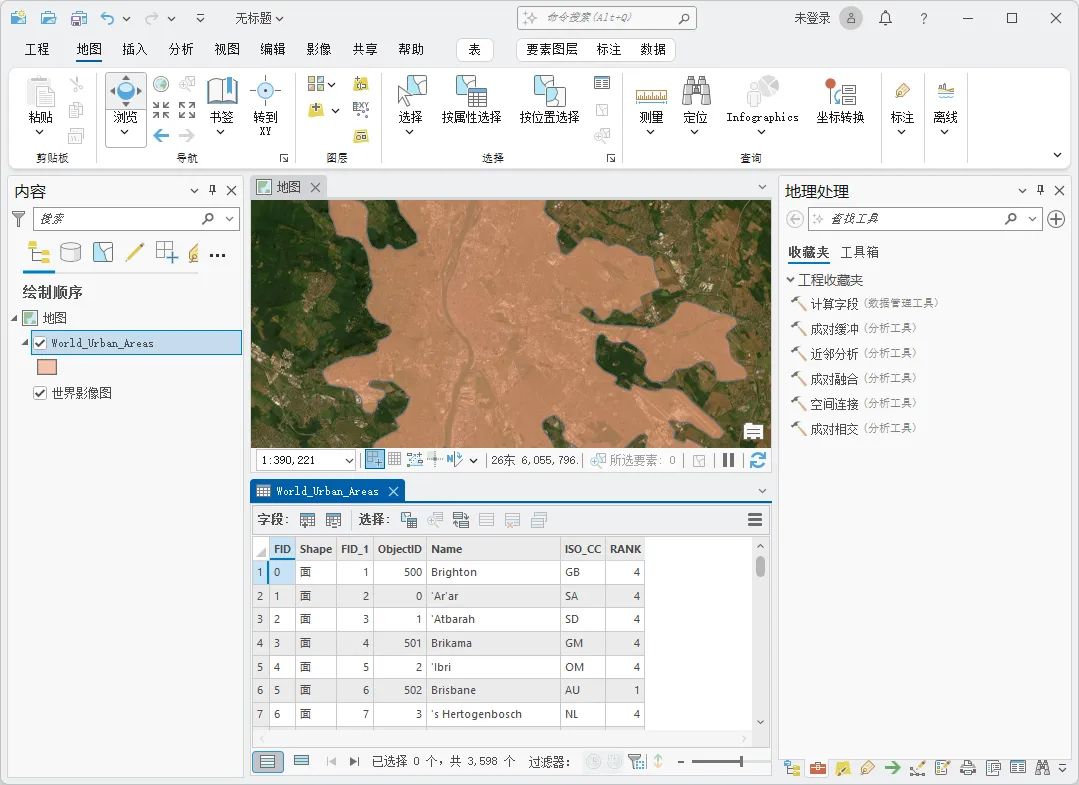Open the Labeling (标注) ribbon tool
The width and height of the screenshot is (1079, 785).
coord(901,105)
